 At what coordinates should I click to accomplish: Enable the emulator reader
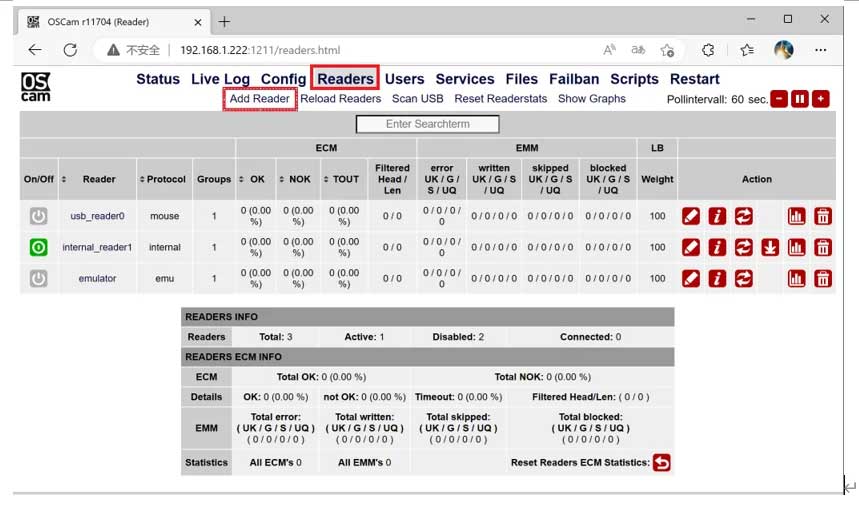tap(38, 279)
